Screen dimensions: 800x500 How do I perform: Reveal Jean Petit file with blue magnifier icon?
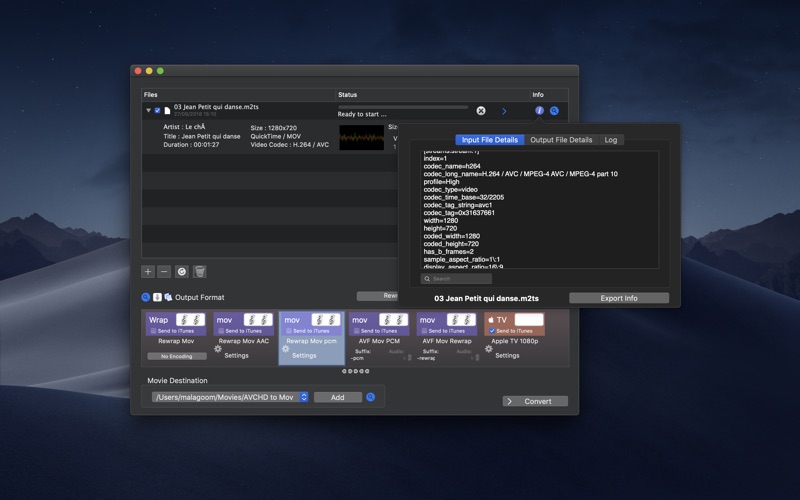(x=554, y=111)
